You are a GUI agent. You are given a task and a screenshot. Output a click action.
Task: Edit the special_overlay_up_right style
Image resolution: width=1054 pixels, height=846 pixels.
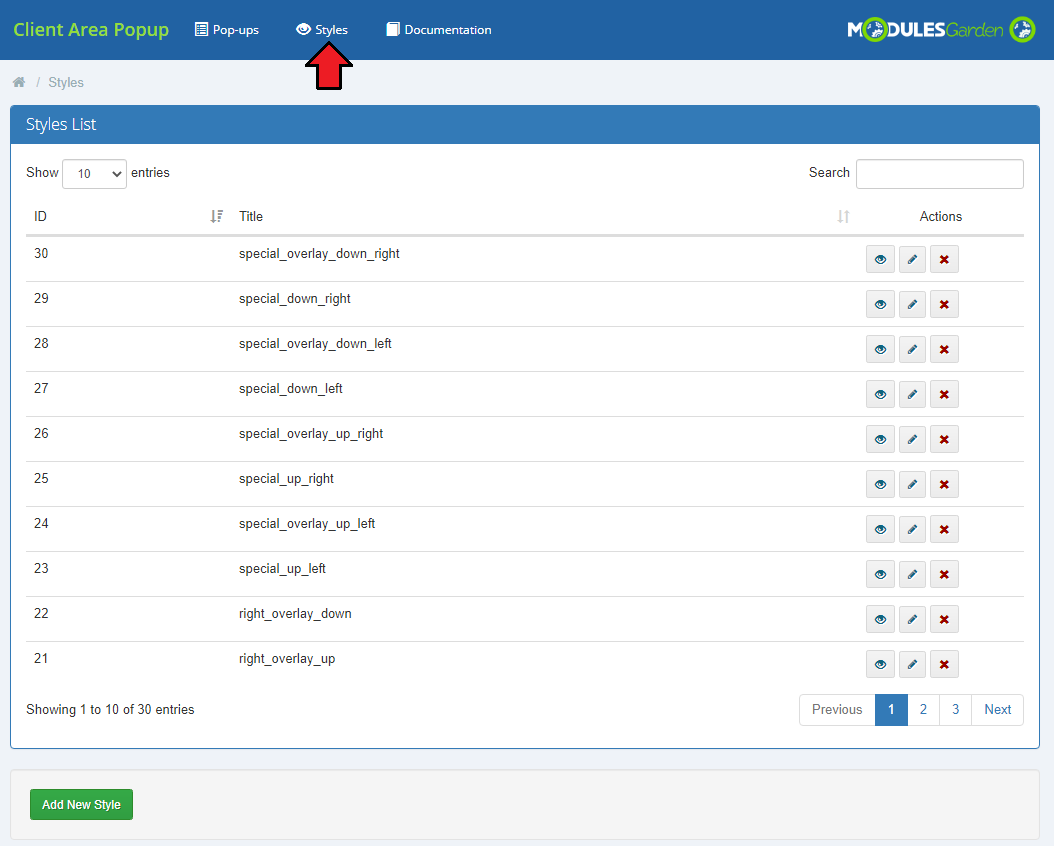point(912,439)
